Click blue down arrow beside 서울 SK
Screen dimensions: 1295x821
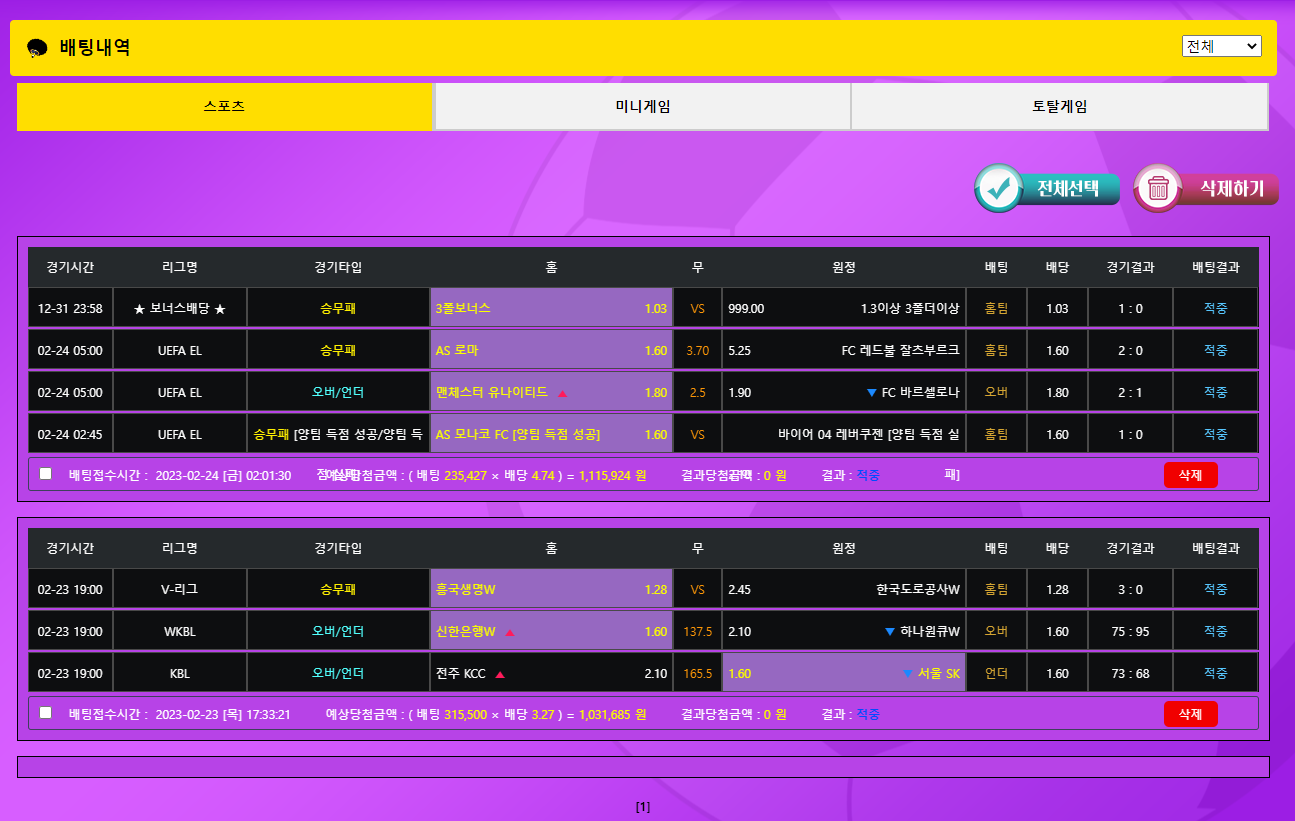coord(908,674)
